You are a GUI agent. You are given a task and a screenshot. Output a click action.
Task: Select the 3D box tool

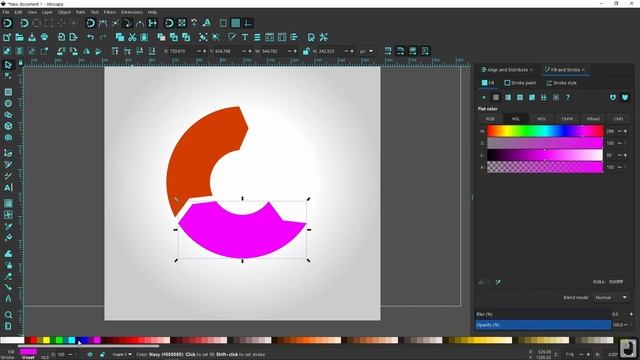coord(8,126)
